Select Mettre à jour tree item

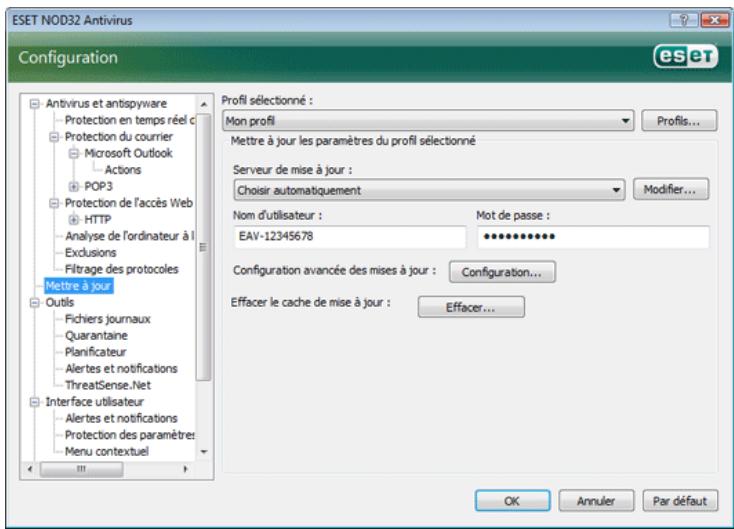78,286
